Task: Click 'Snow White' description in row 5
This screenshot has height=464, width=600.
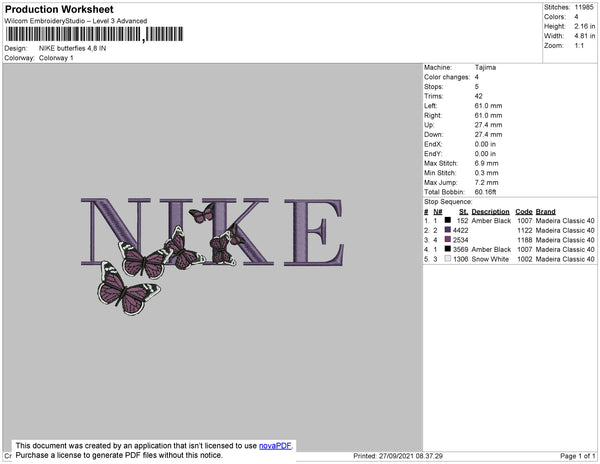Action: (490, 259)
